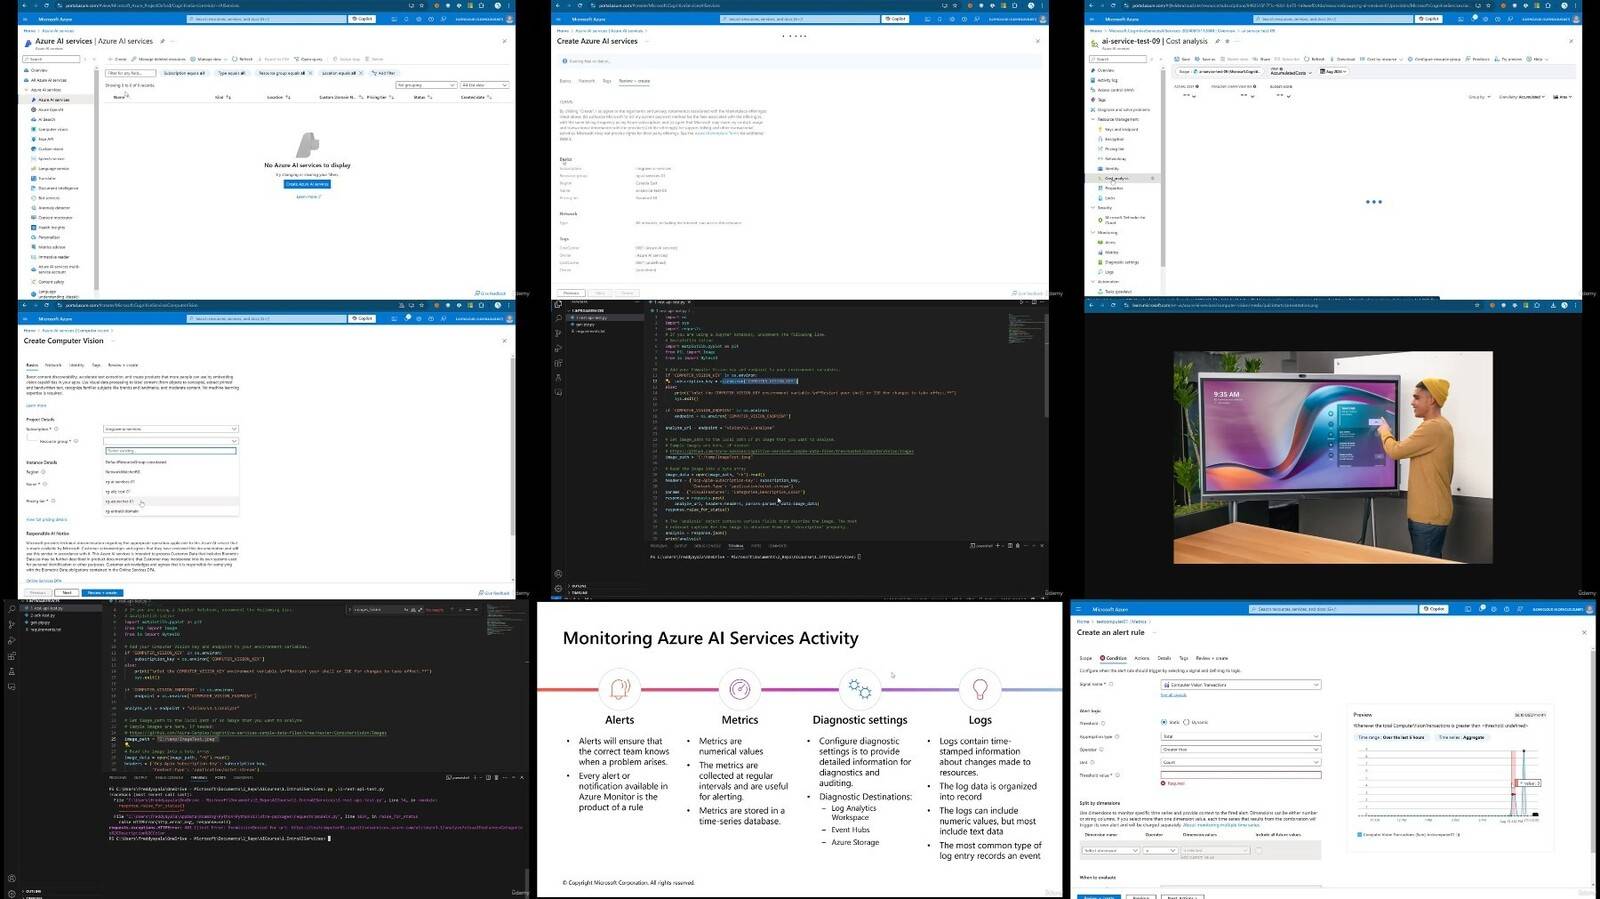This screenshot has width=1600, height=899.
Task: Select Tags tab in Create Azure AI services
Action: coord(607,81)
